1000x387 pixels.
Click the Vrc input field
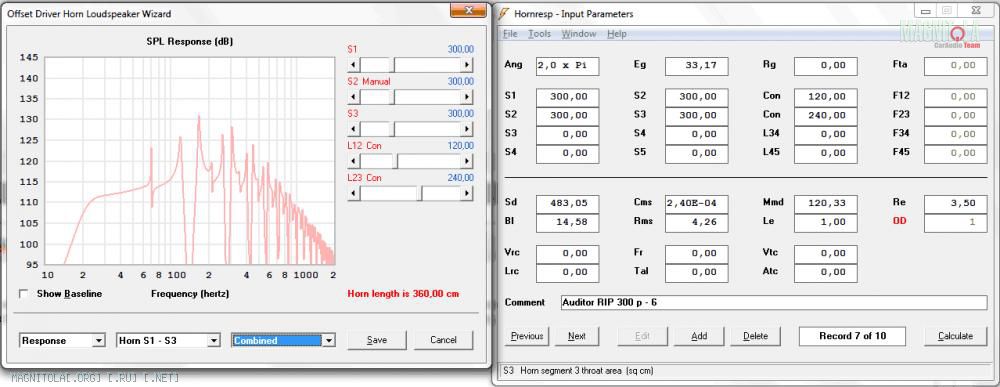pos(568,253)
